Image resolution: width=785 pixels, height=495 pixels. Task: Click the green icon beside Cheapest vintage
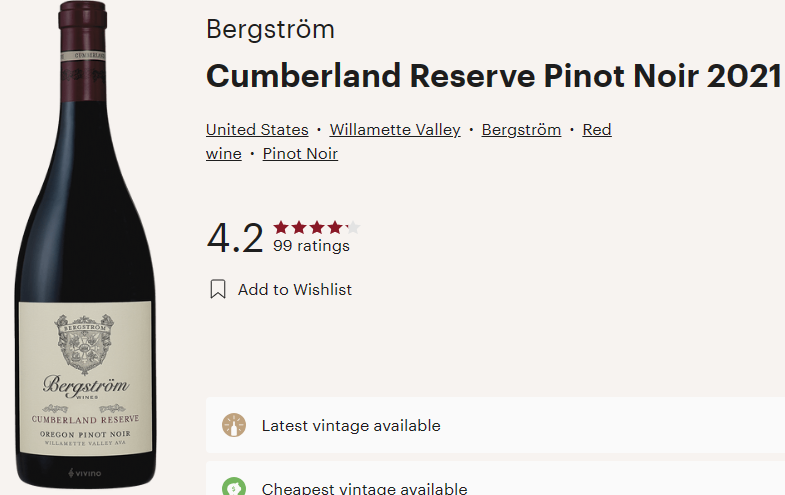coord(234,487)
